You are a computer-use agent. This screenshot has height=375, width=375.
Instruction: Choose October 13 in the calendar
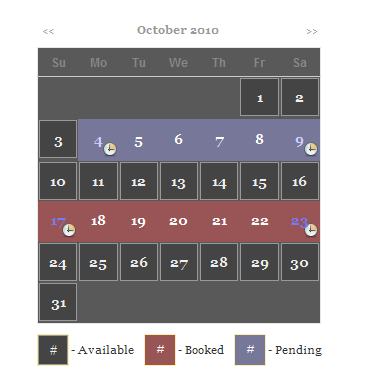coord(179,181)
